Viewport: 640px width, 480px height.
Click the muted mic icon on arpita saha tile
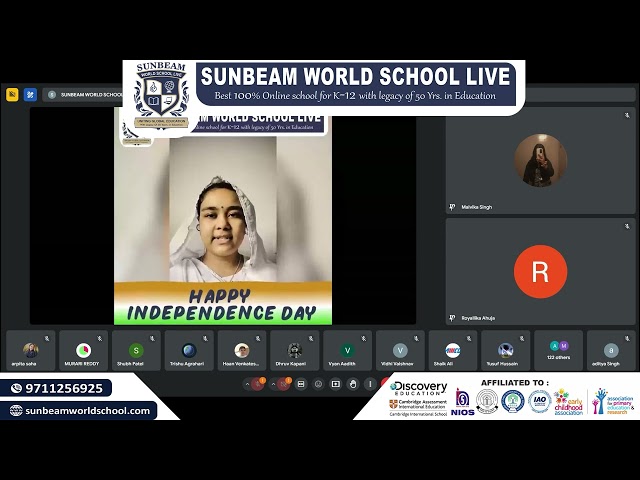point(47,338)
